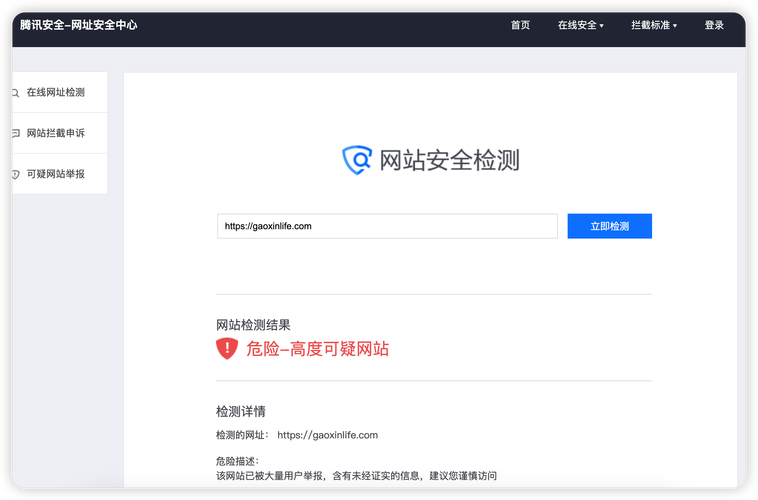Go to 首页 in top navigation
The height and width of the screenshot is (500, 758).
click(520, 25)
